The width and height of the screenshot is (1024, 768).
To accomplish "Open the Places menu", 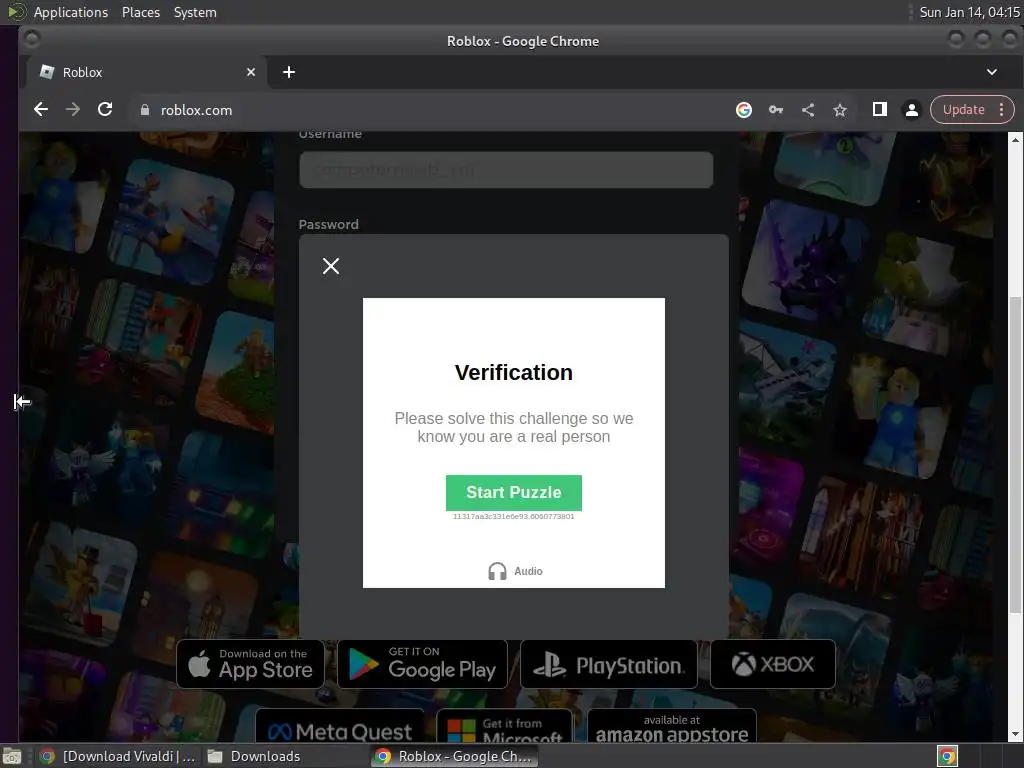I will click(140, 12).
